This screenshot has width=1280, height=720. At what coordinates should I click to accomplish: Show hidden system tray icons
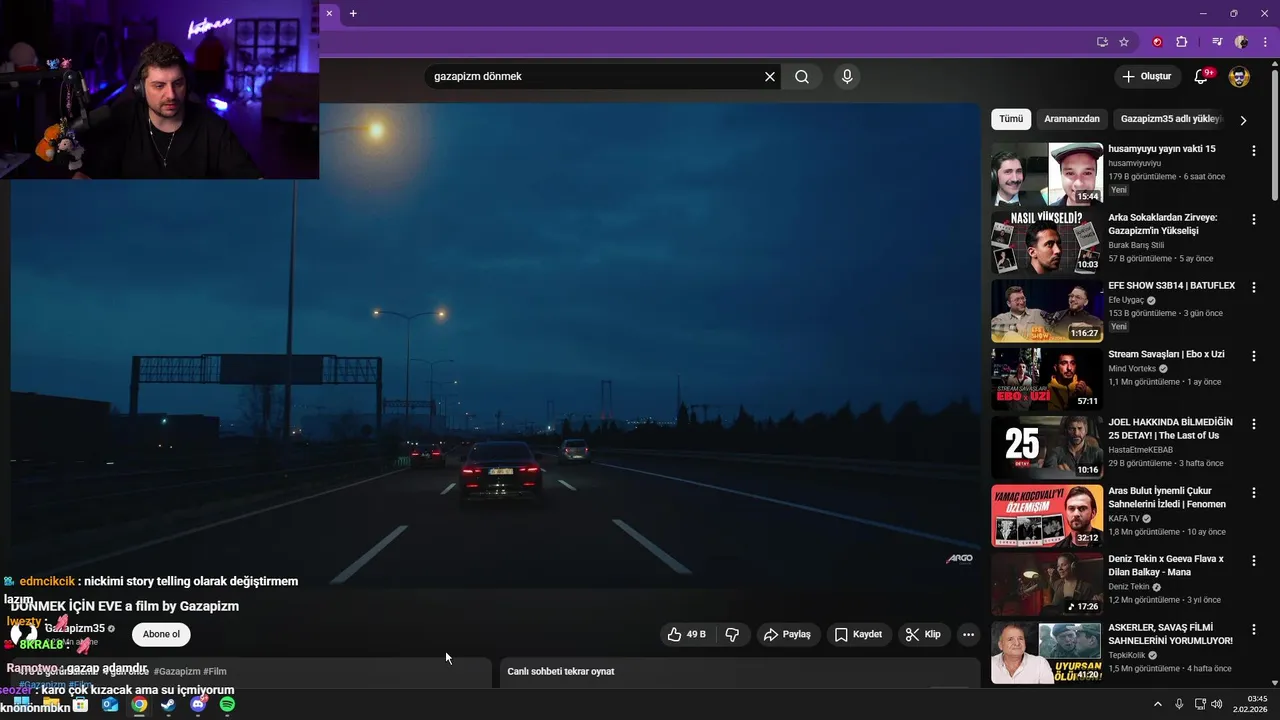(x=1158, y=704)
